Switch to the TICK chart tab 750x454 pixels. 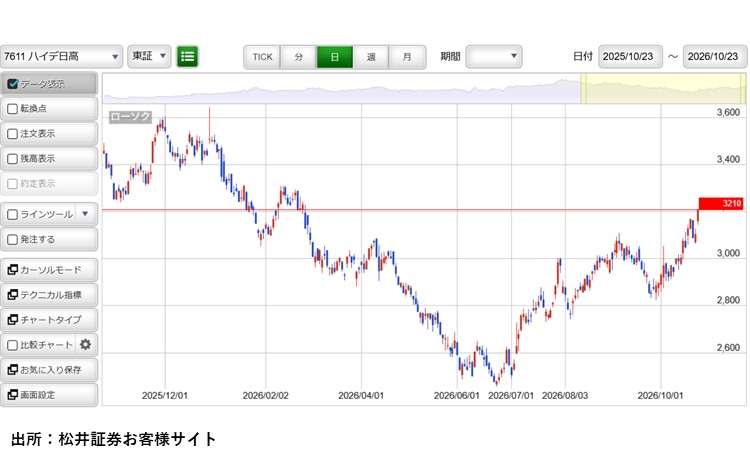coord(262,57)
